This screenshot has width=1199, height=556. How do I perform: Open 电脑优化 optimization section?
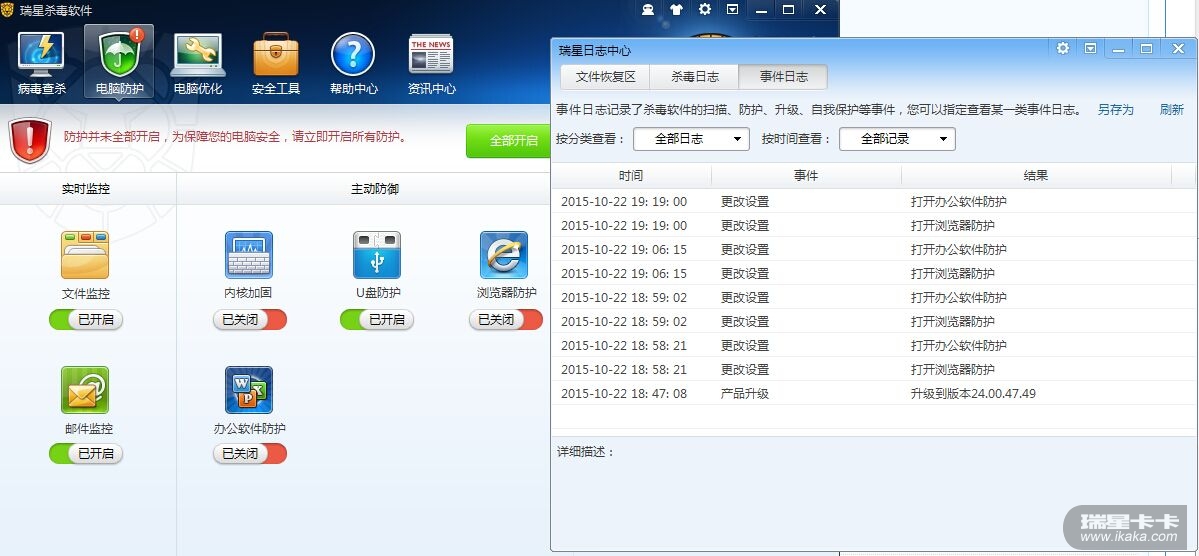pyautogui.click(x=198, y=63)
